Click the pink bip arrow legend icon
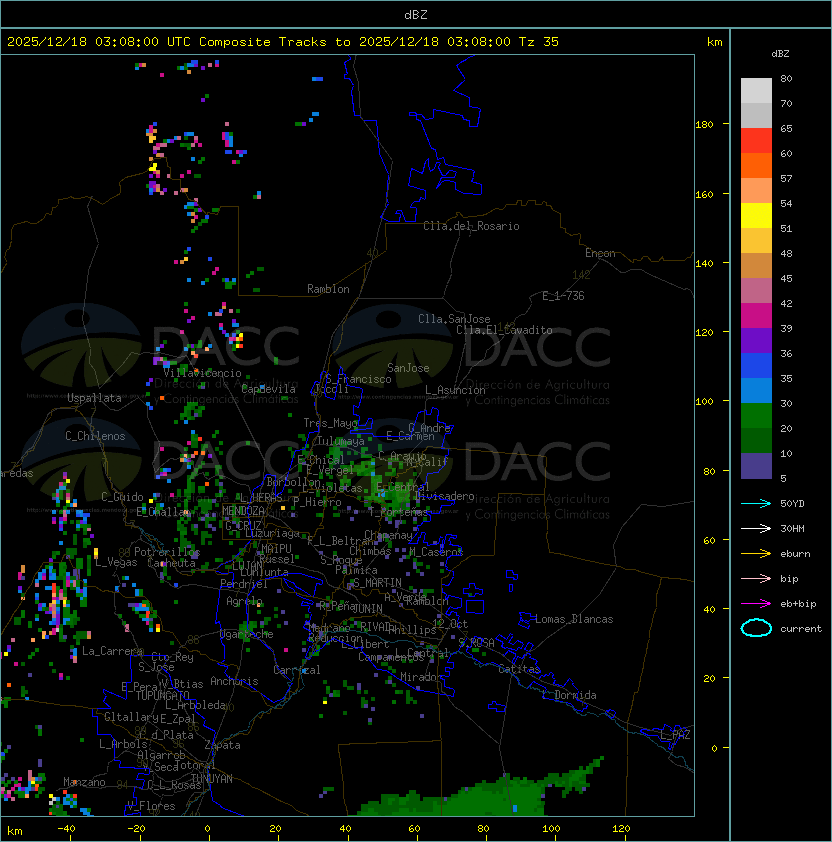This screenshot has height=842, width=832. point(756,578)
